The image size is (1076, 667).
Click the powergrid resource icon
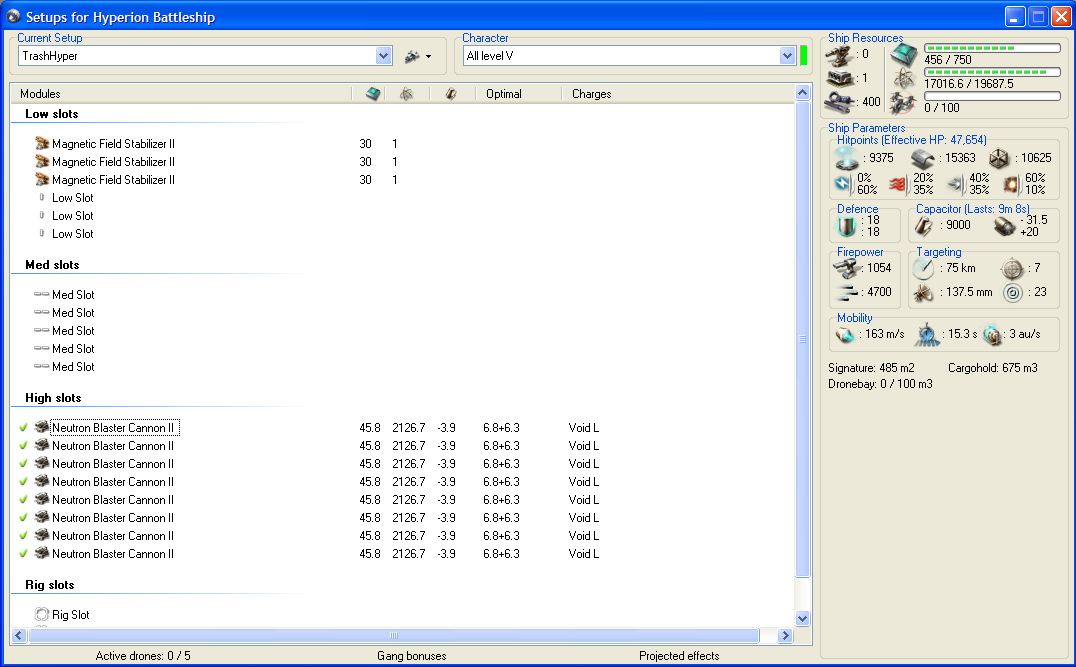pyautogui.click(x=904, y=78)
